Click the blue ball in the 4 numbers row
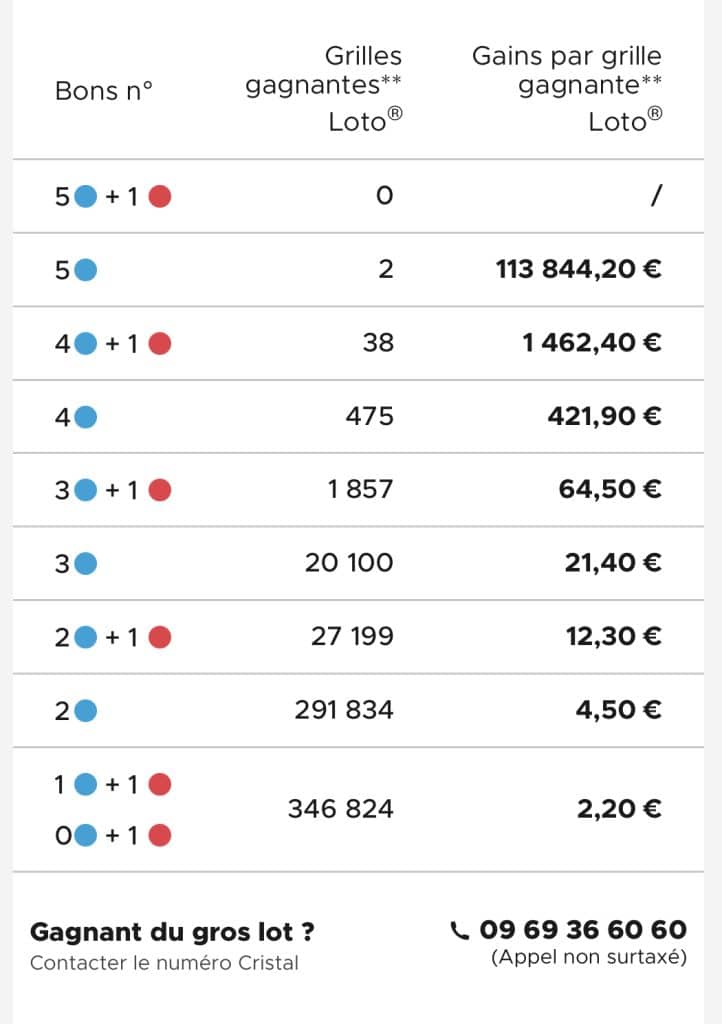This screenshot has height=1024, width=722. [86, 417]
